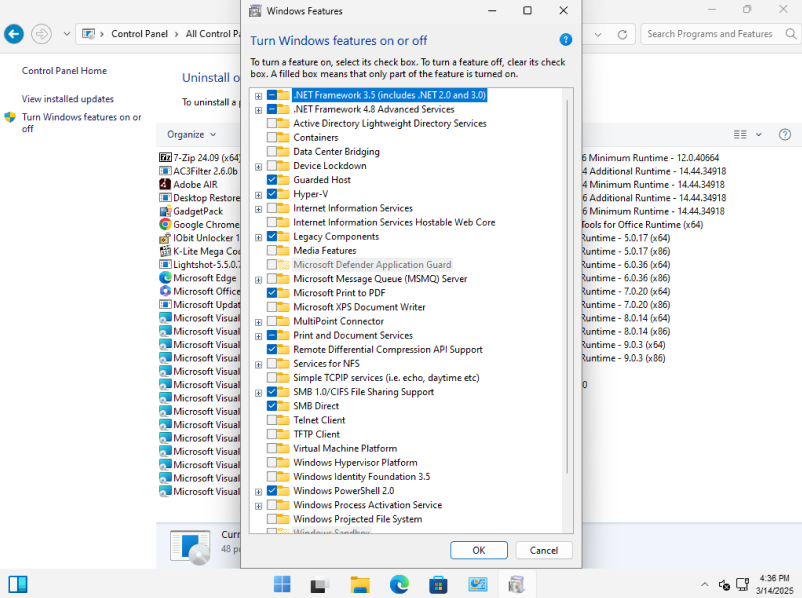Check the Media Features checkbox

click(272, 250)
